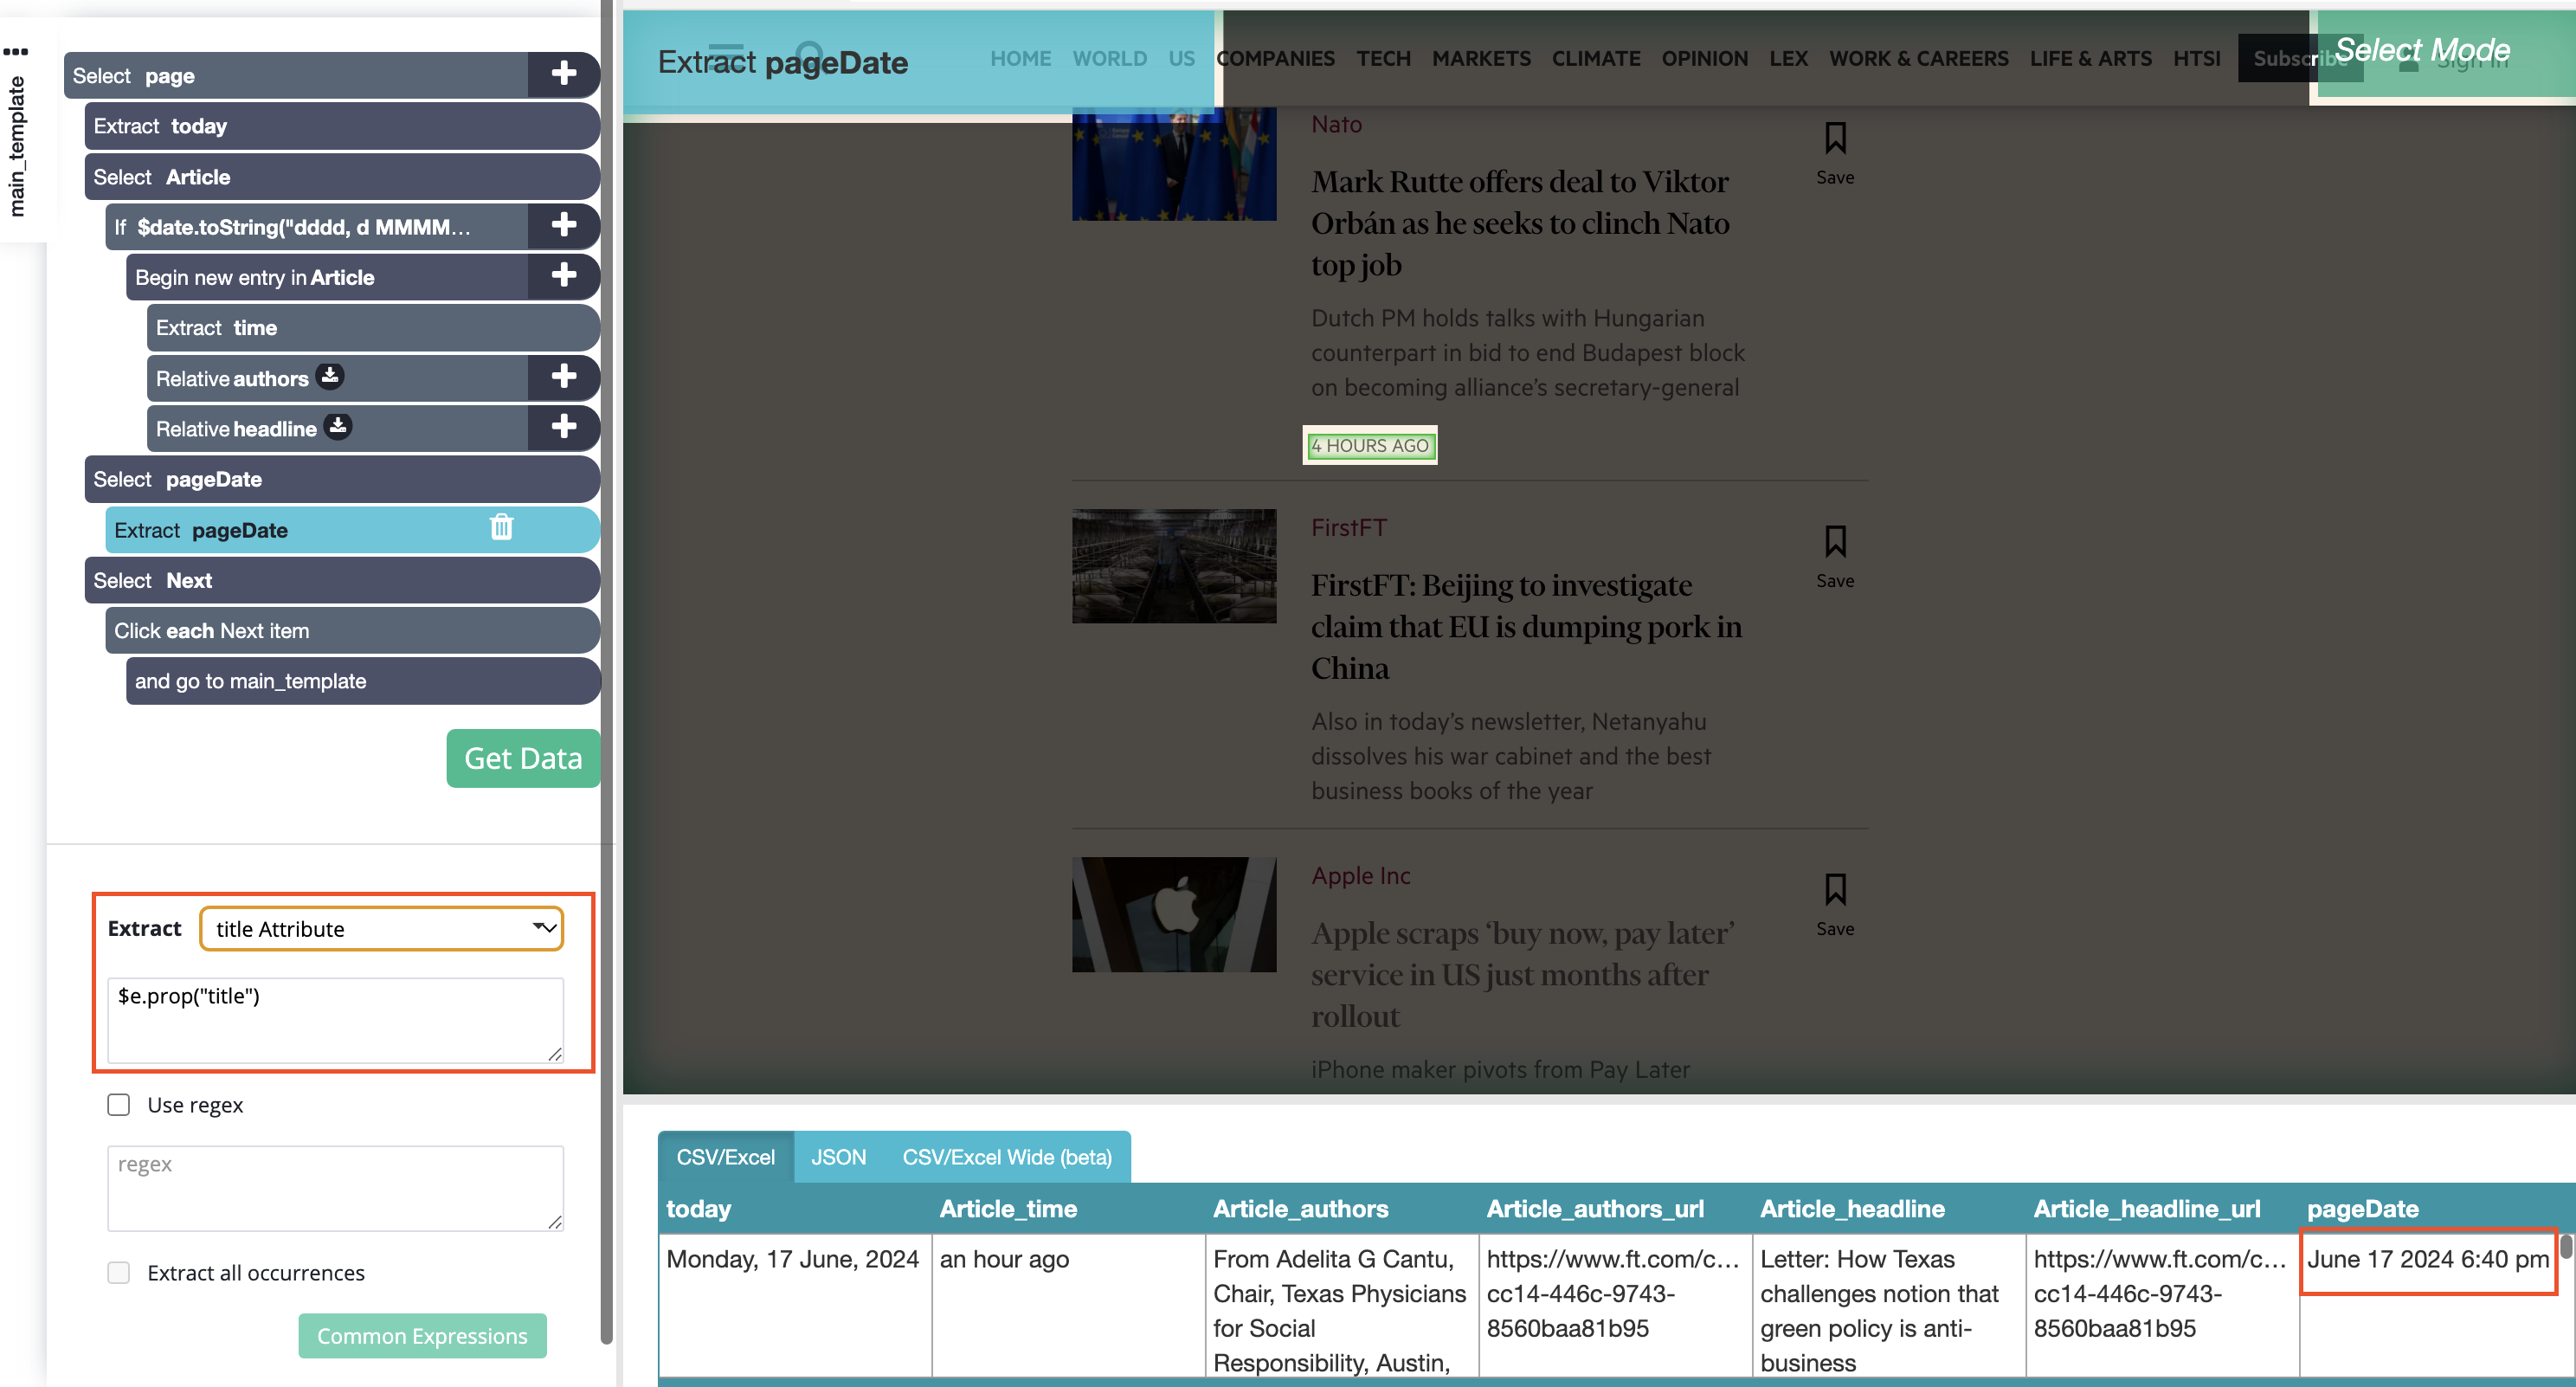Save the Nato article using its bookmark icon
This screenshot has height=1387, width=2576.
1835,139
